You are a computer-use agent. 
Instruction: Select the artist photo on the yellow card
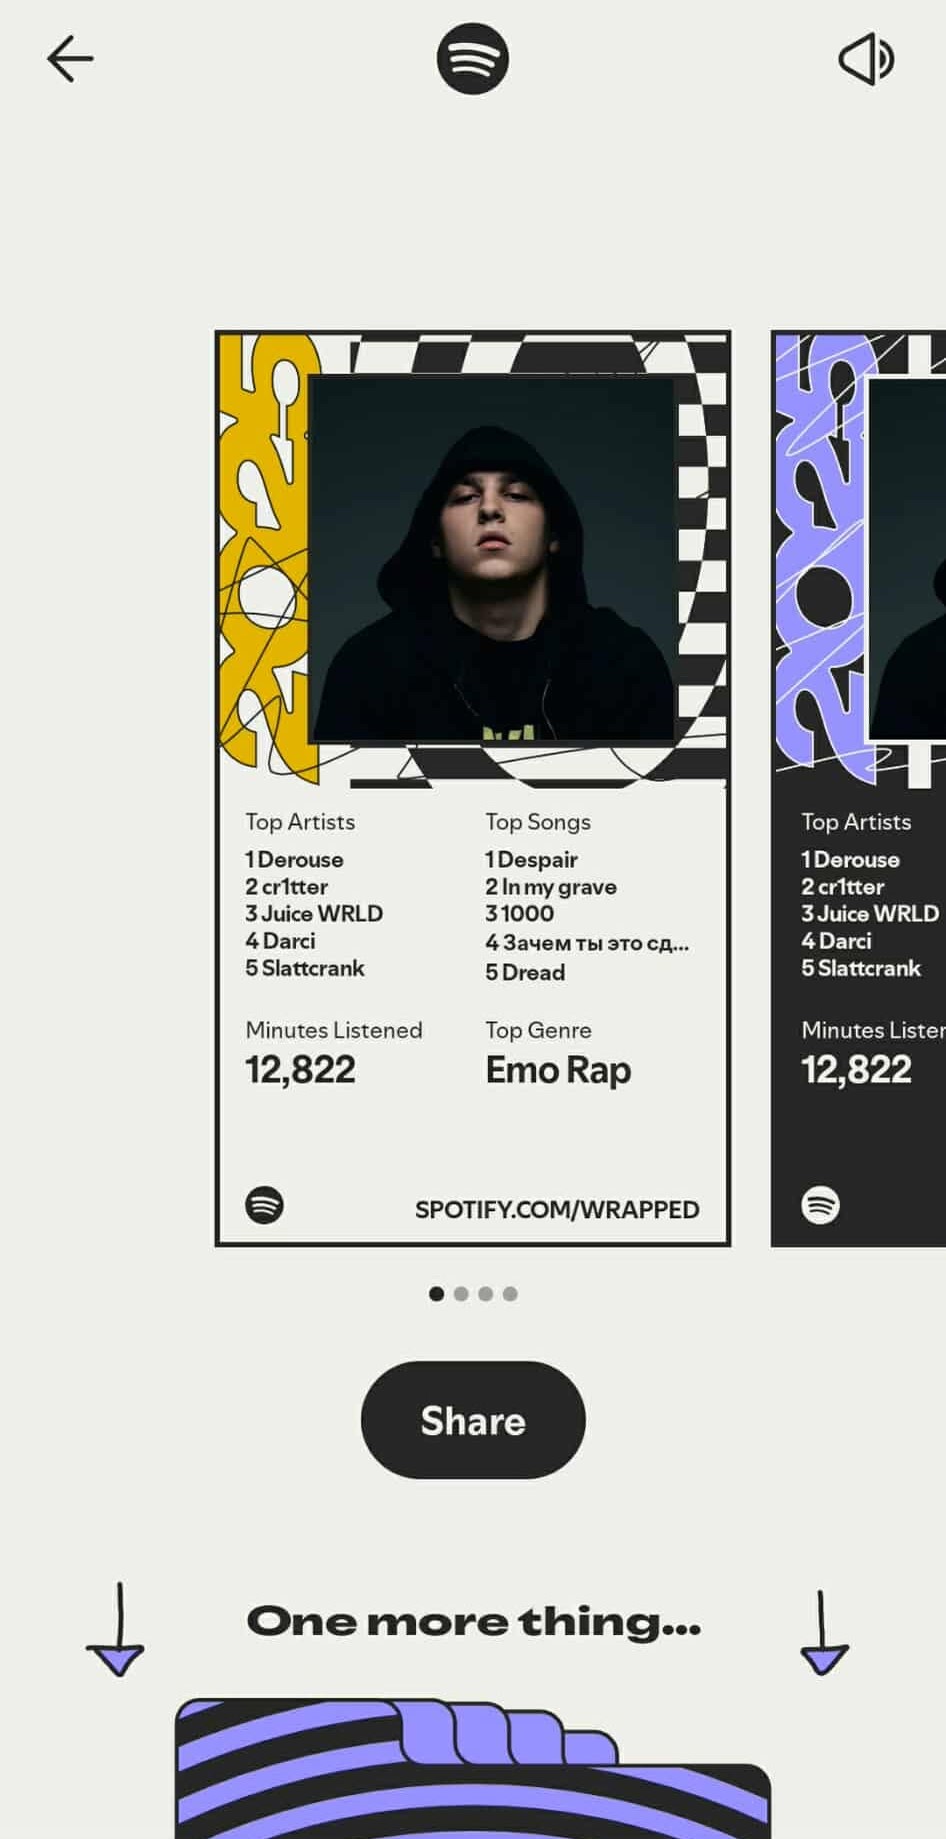[492, 558]
